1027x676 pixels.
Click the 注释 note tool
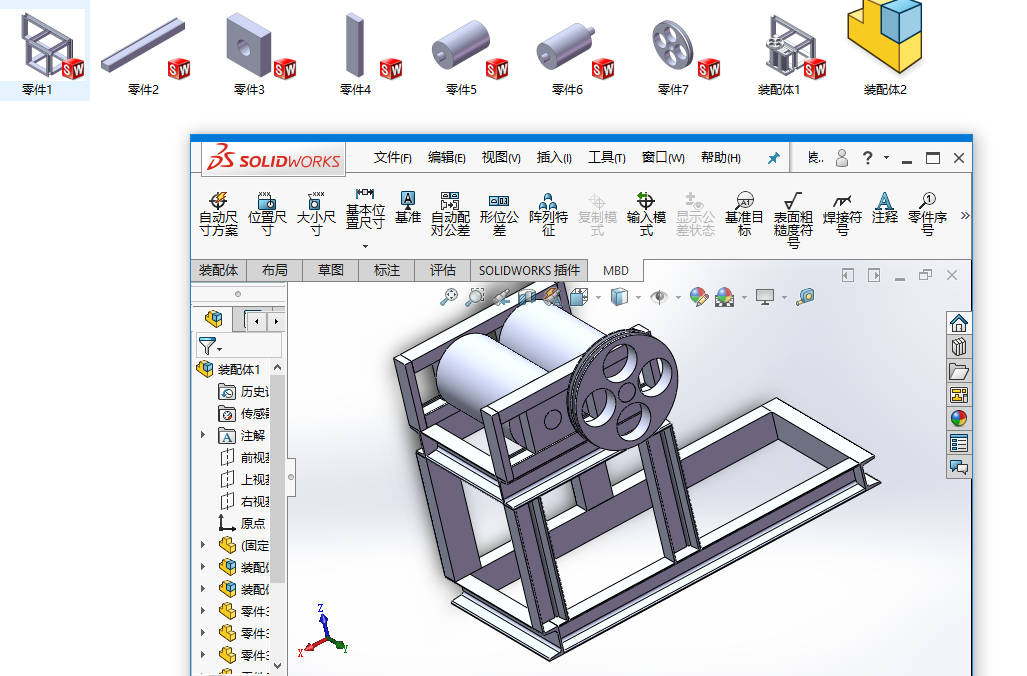point(884,208)
